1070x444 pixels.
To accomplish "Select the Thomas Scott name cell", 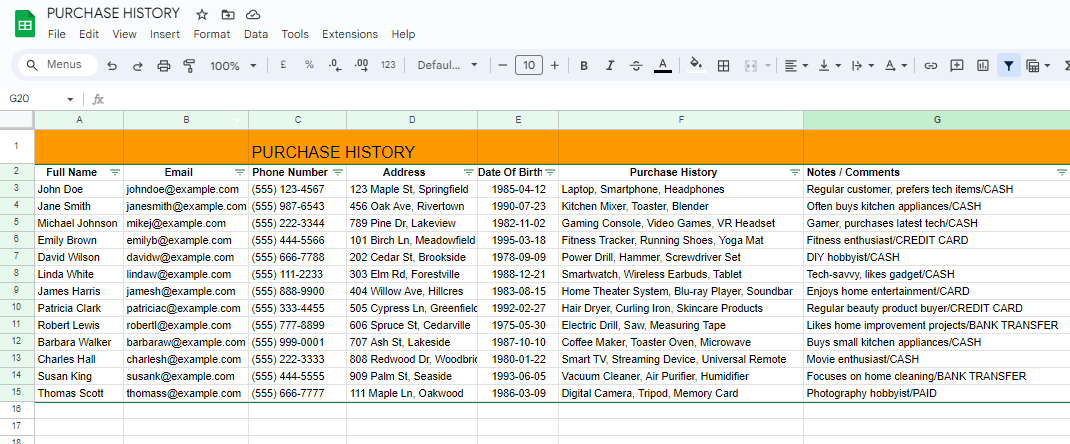I will (79, 394).
